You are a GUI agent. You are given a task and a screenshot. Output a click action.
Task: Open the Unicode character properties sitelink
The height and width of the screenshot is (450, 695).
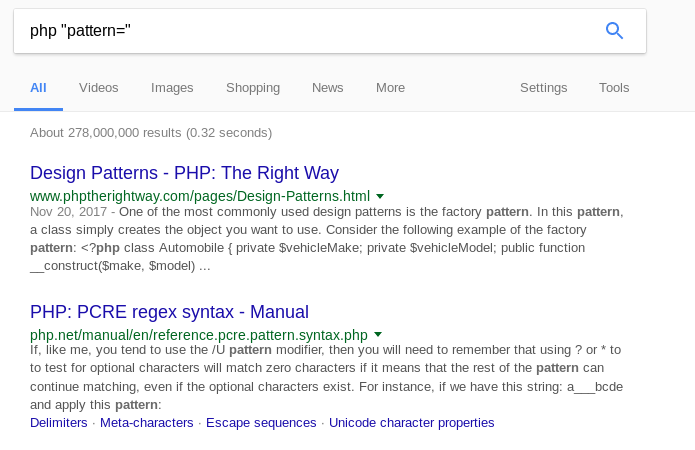tap(411, 423)
